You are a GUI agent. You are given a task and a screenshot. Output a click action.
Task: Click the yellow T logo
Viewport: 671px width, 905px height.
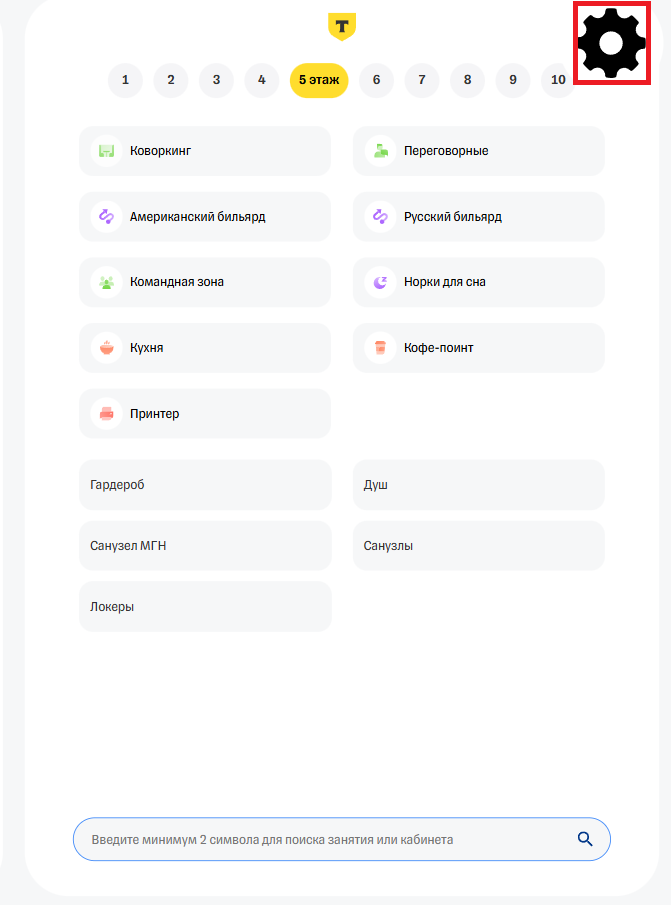342,26
